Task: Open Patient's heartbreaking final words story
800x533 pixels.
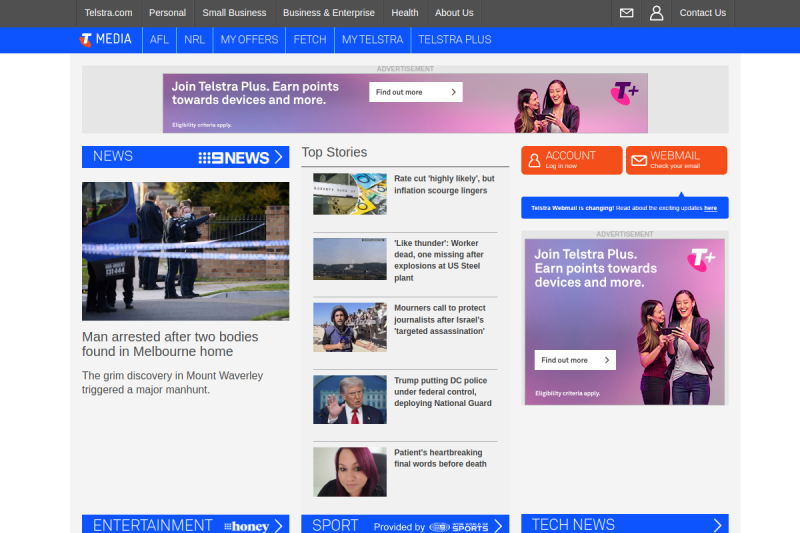Action: (x=440, y=458)
